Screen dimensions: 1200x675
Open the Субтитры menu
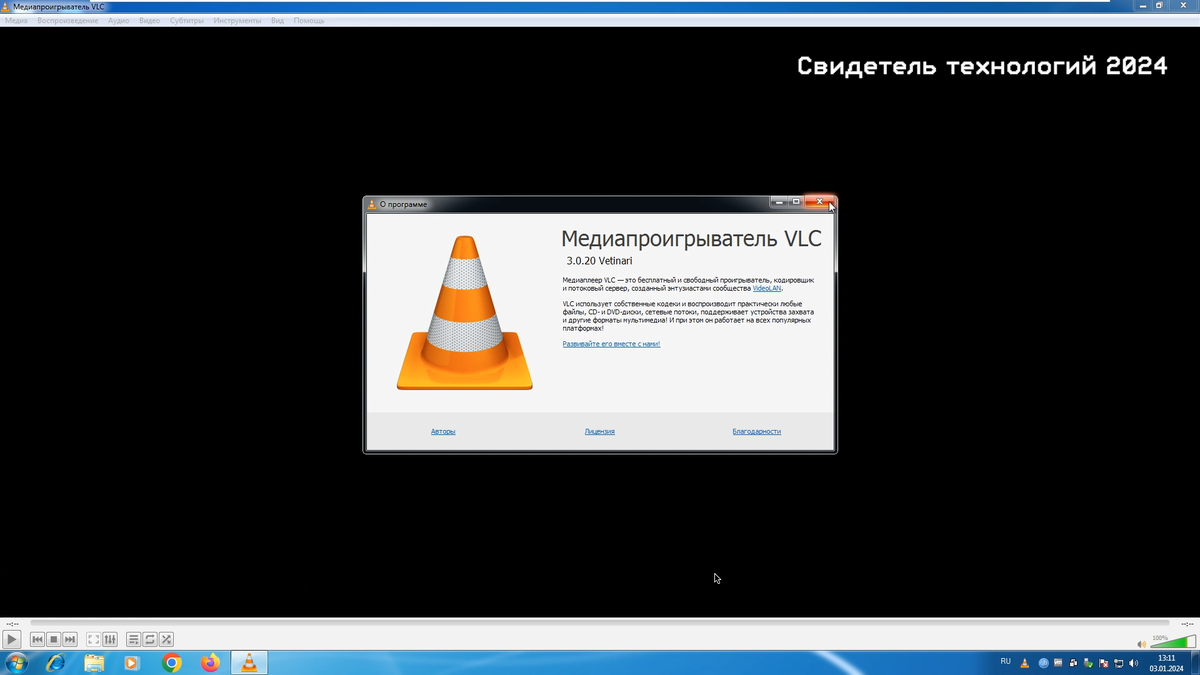187,20
